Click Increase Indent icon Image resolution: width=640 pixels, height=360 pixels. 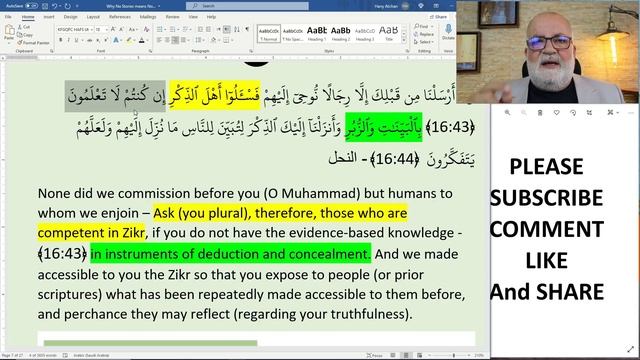click(209, 29)
